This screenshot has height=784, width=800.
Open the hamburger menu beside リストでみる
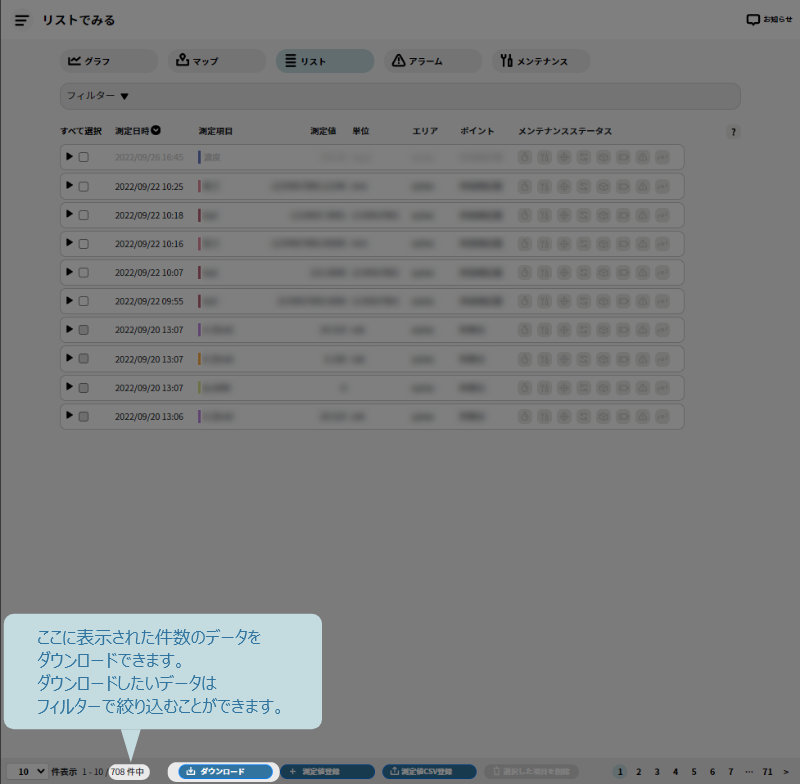click(x=21, y=20)
